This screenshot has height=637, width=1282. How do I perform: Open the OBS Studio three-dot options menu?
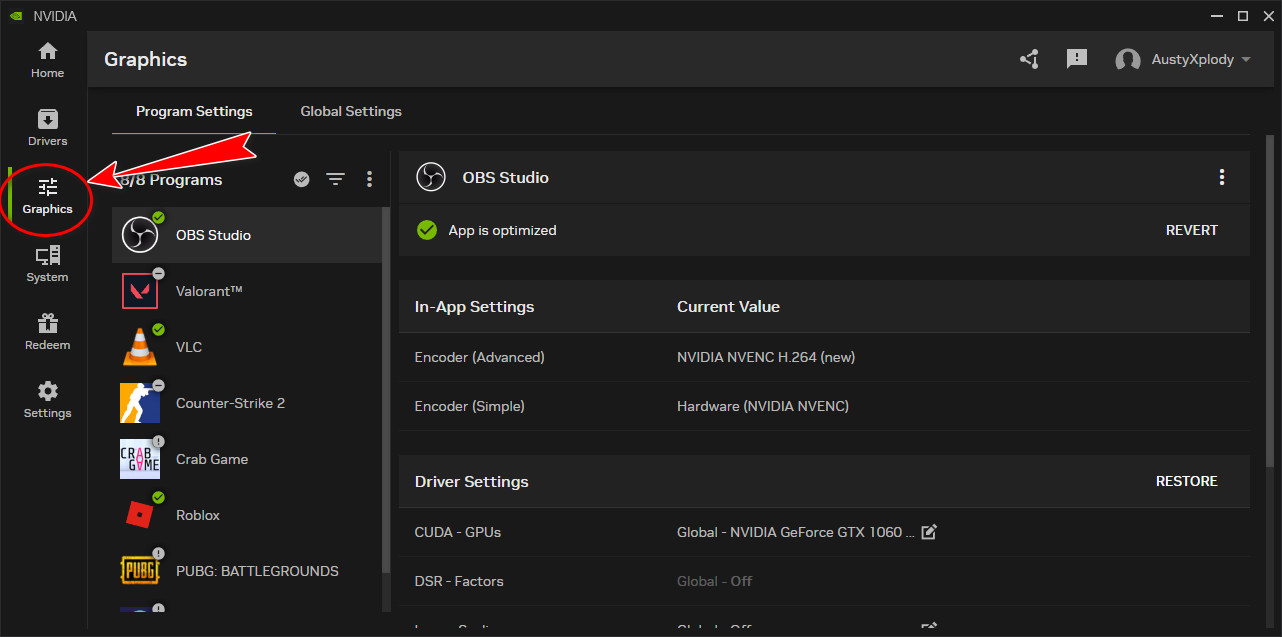tap(1221, 177)
